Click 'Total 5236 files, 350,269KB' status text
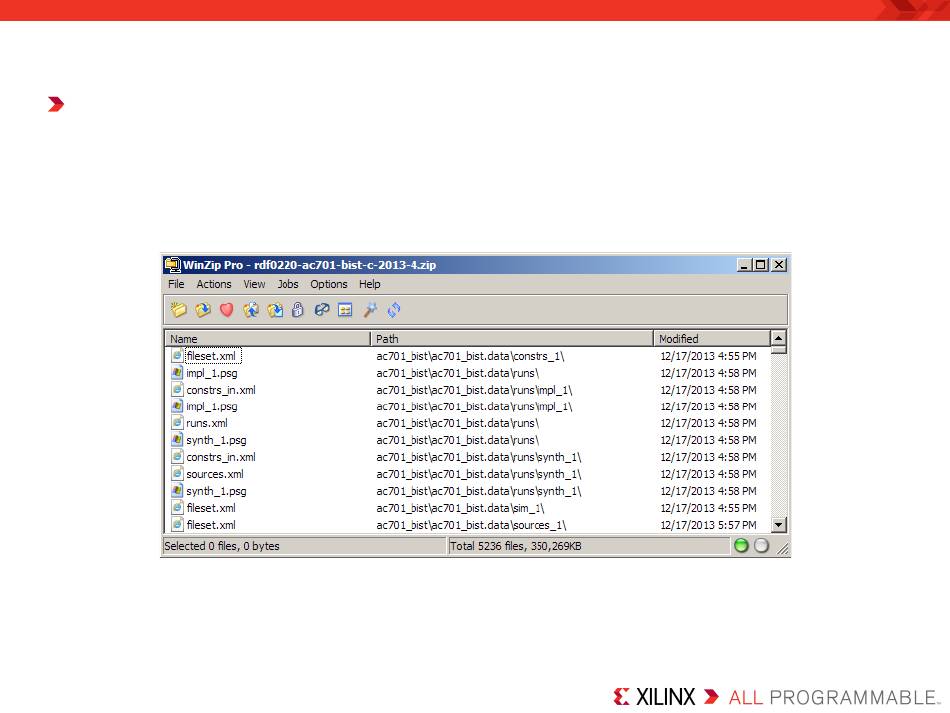 tap(516, 546)
